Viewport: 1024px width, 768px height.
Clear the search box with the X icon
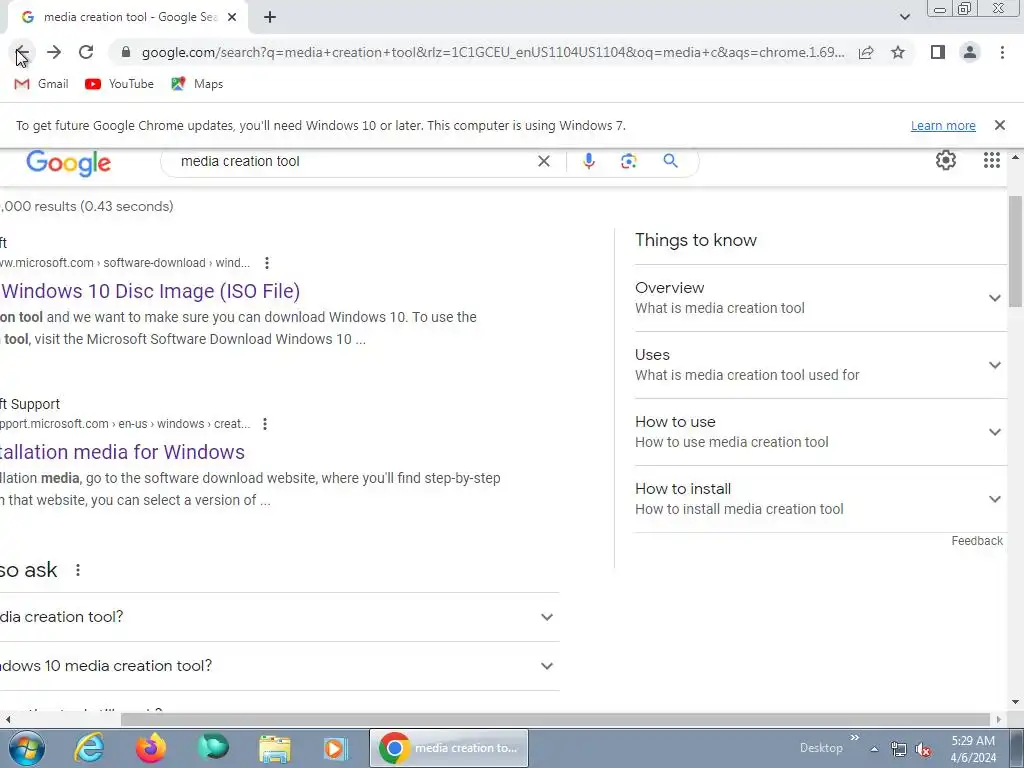coord(543,161)
